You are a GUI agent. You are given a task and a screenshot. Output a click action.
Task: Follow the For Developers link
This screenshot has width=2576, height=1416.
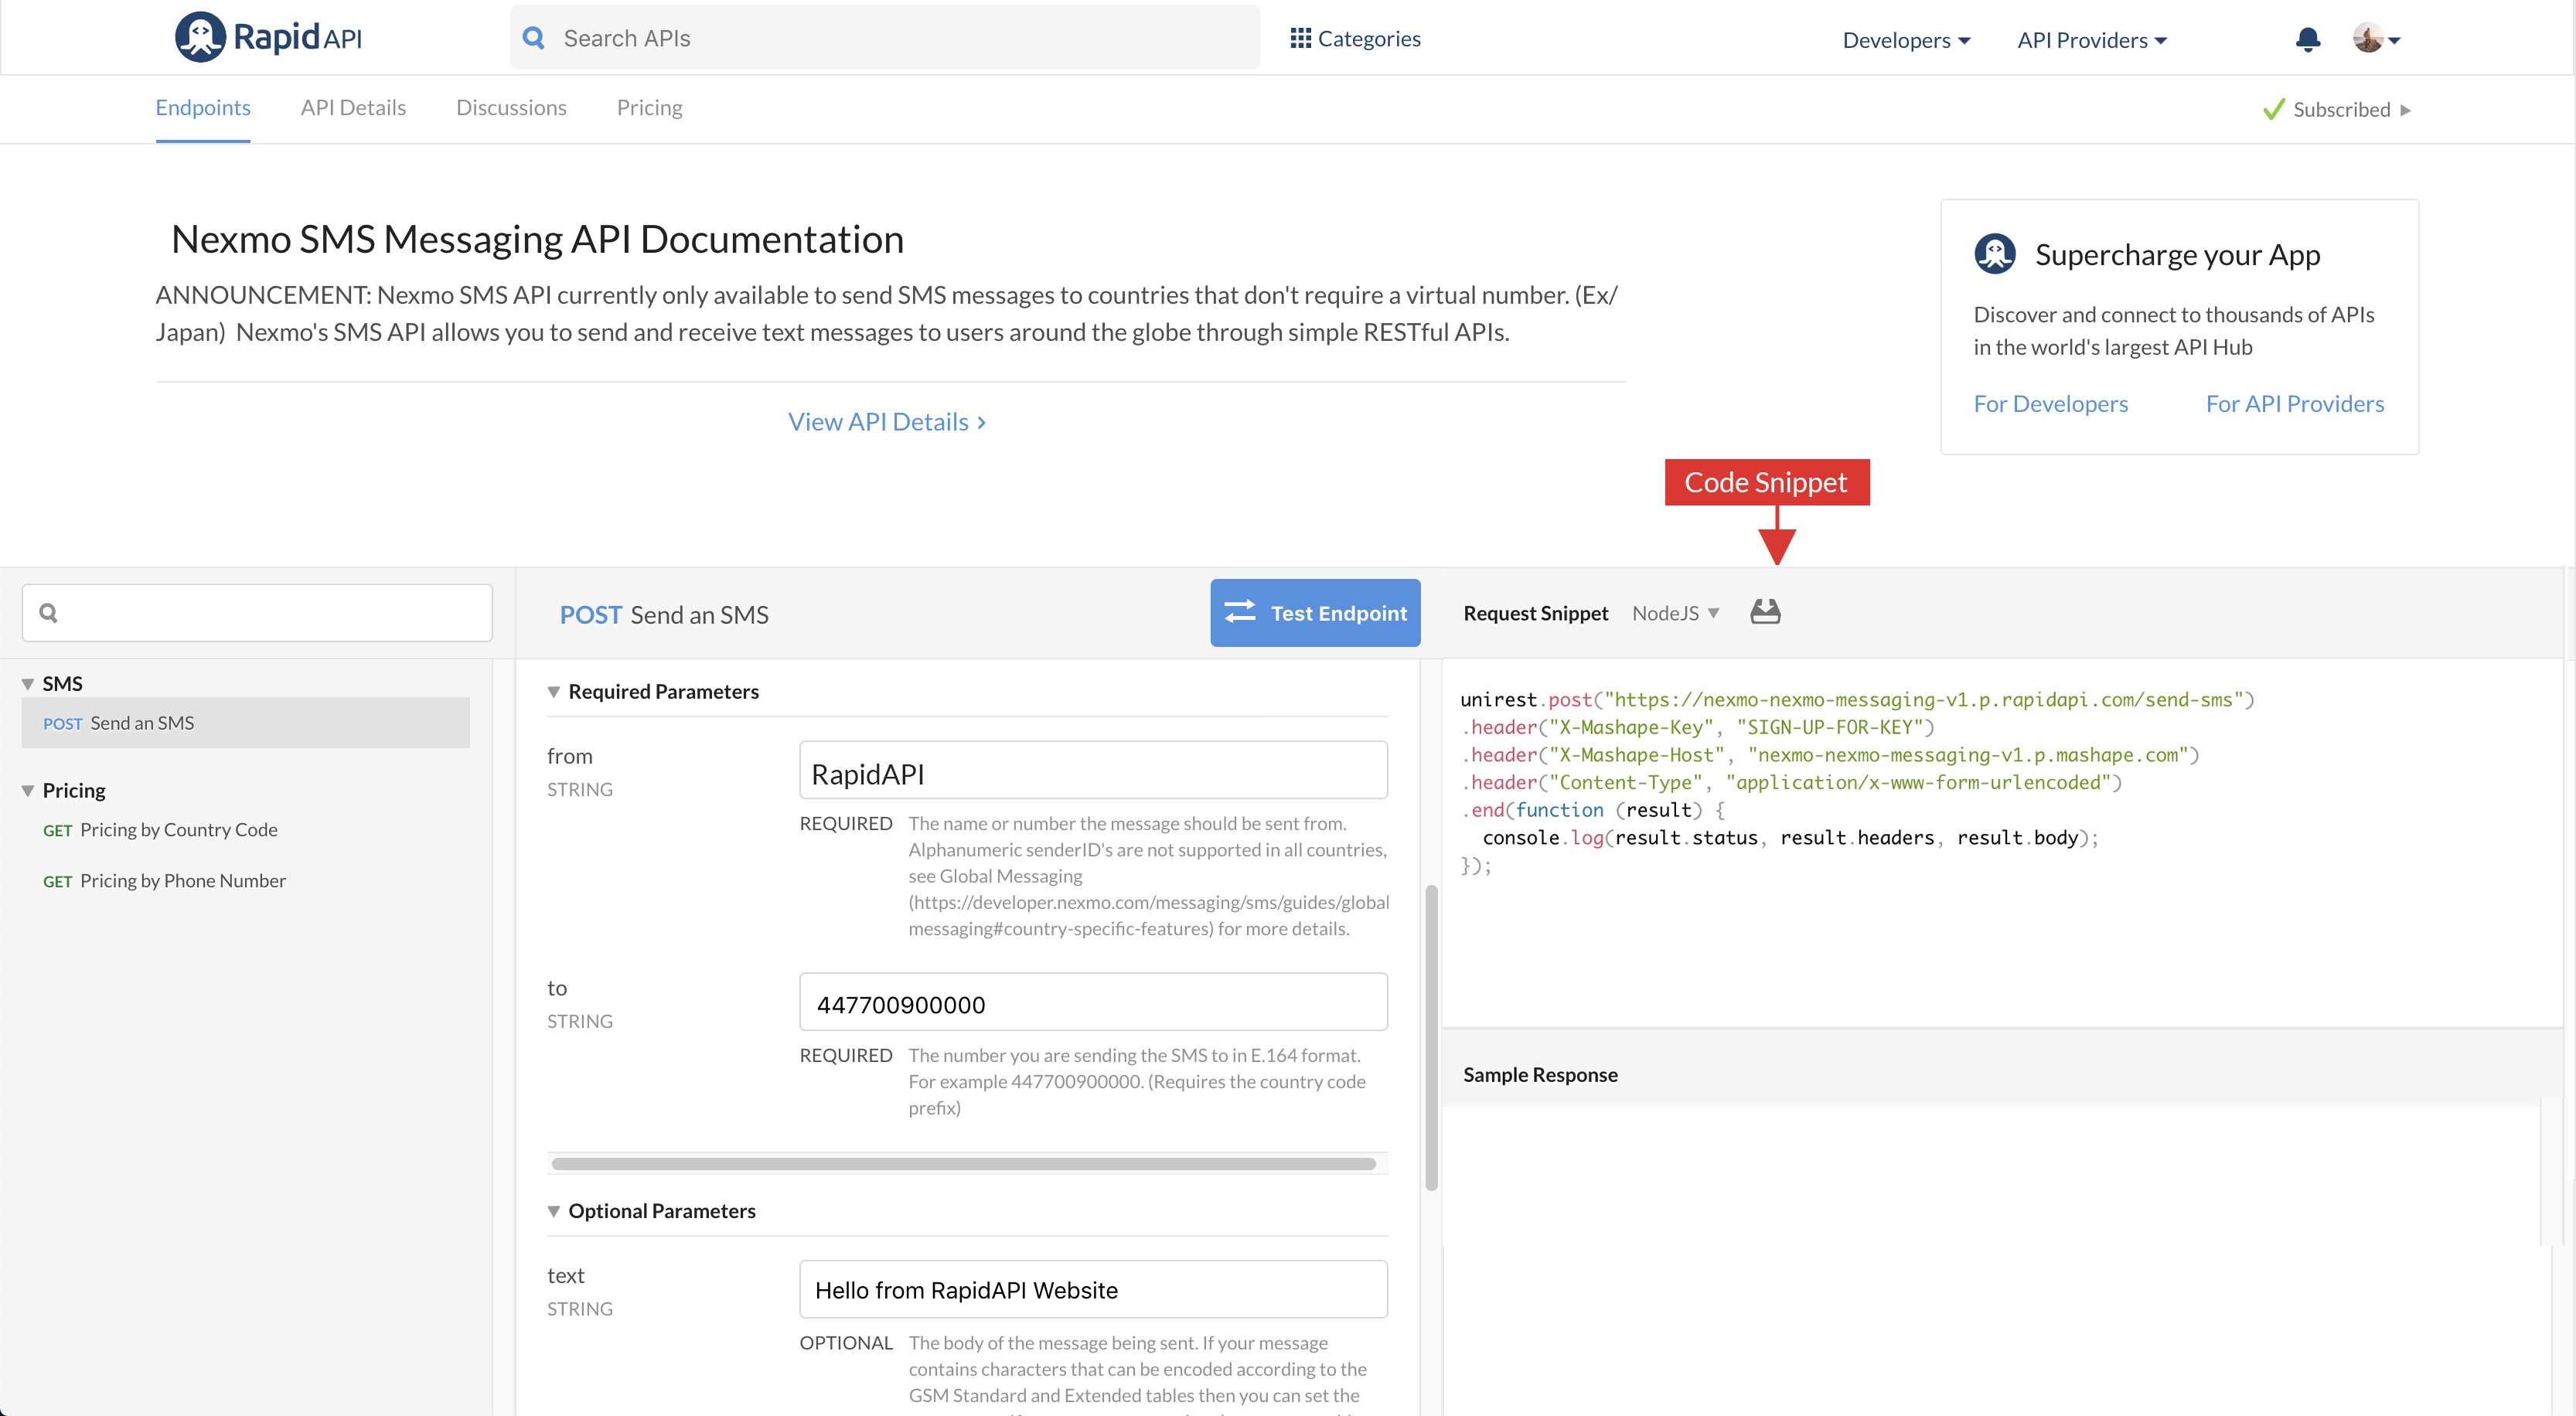click(2050, 404)
